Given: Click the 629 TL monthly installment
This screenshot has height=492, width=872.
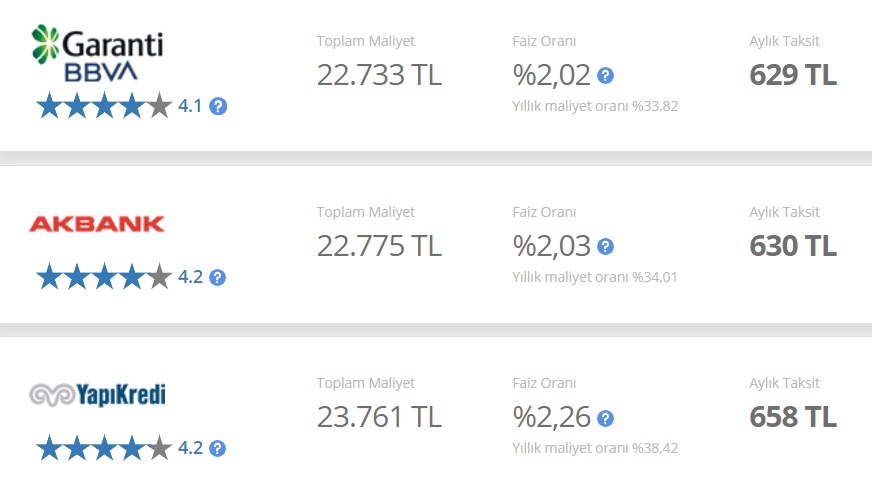Looking at the screenshot, I should pyautogui.click(x=793, y=75).
